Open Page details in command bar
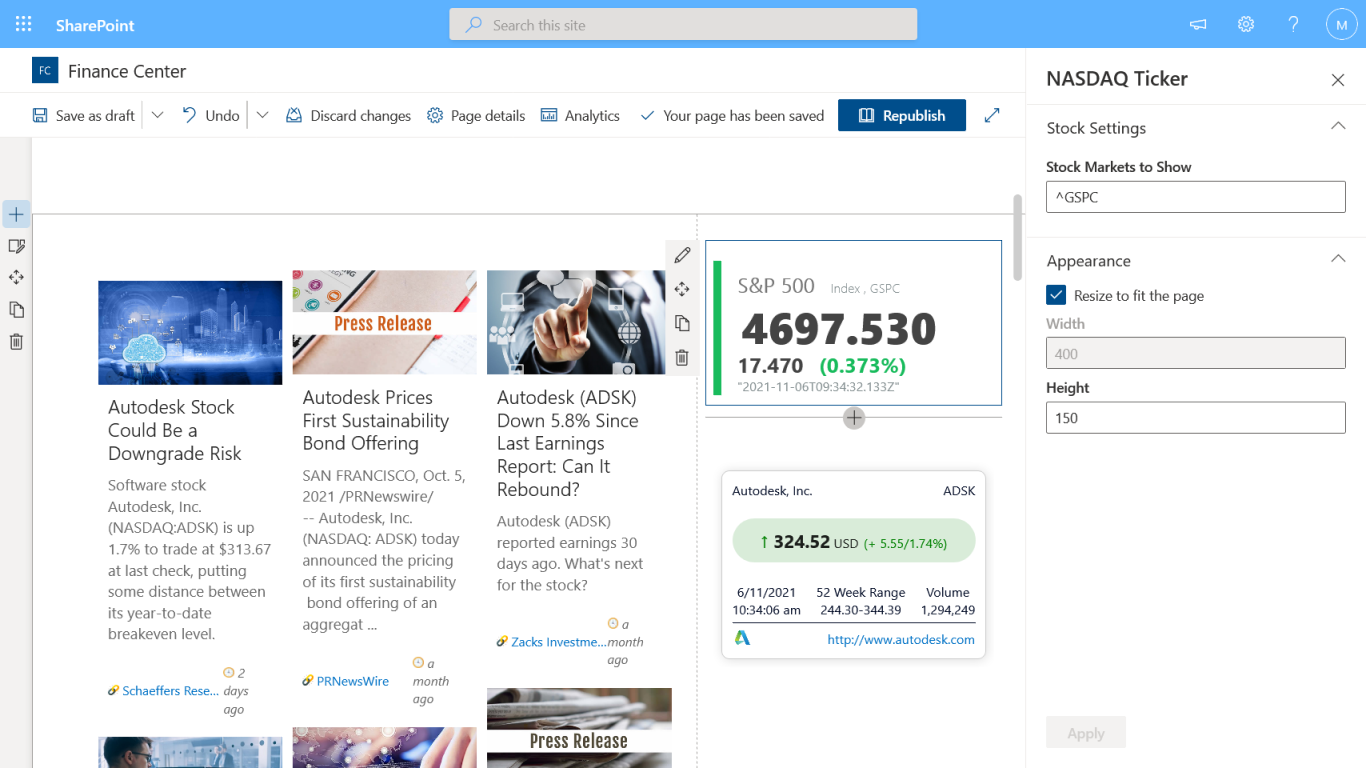The image size is (1366, 768). [x=476, y=116]
